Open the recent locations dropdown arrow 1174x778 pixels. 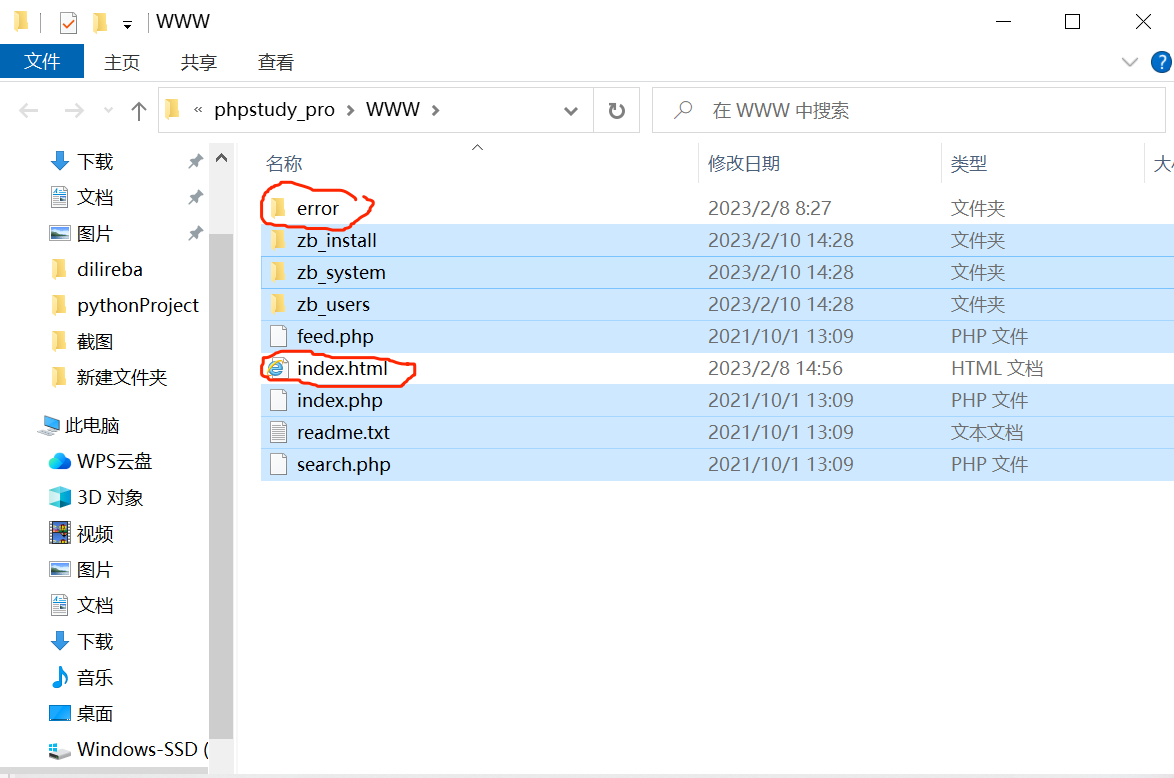[109, 111]
